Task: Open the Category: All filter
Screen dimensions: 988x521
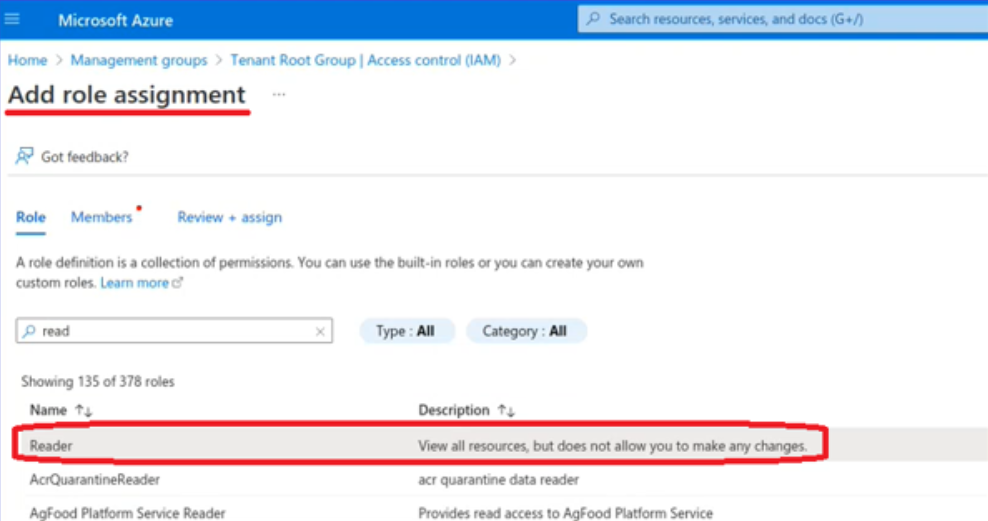Action: pos(525,331)
